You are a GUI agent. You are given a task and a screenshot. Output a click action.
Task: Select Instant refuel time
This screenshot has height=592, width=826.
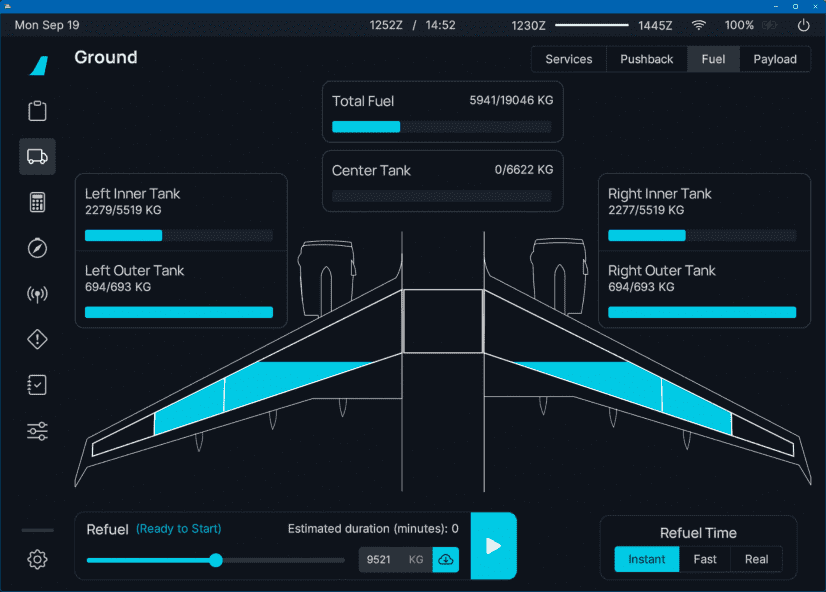646,559
